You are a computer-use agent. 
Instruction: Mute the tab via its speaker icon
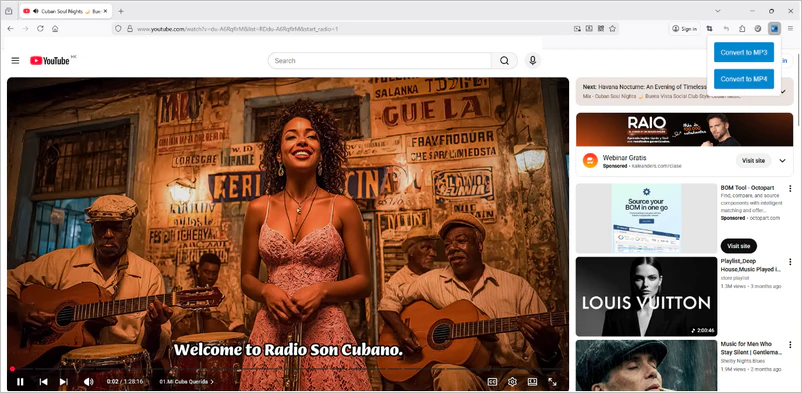tap(36, 11)
